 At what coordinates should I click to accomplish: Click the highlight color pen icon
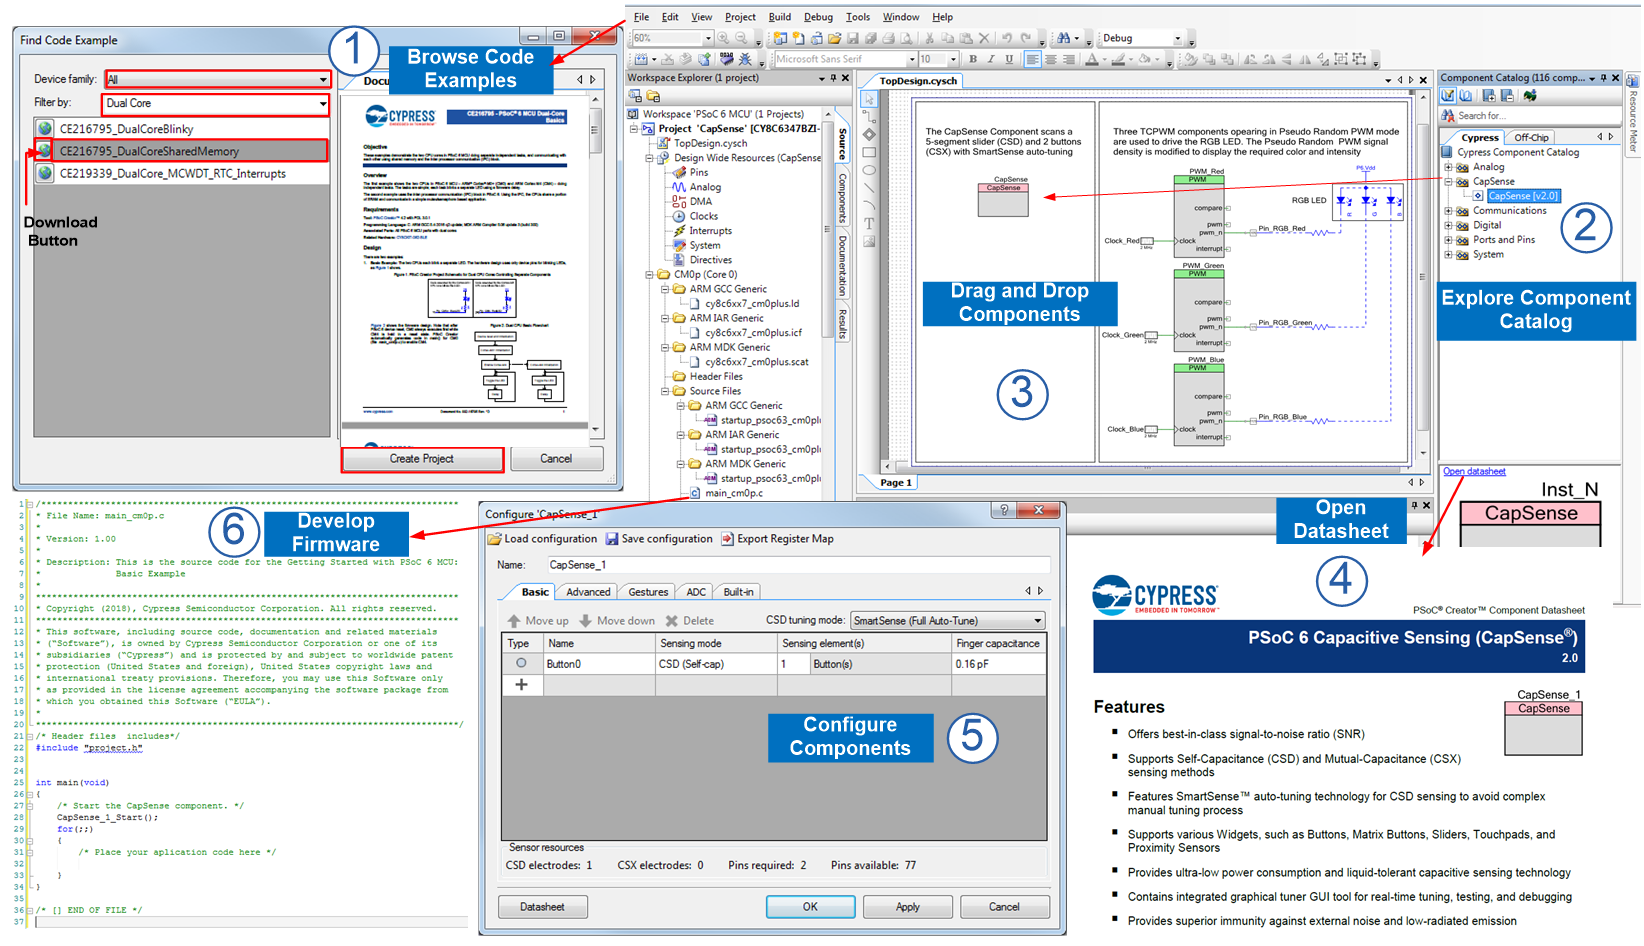click(1118, 59)
